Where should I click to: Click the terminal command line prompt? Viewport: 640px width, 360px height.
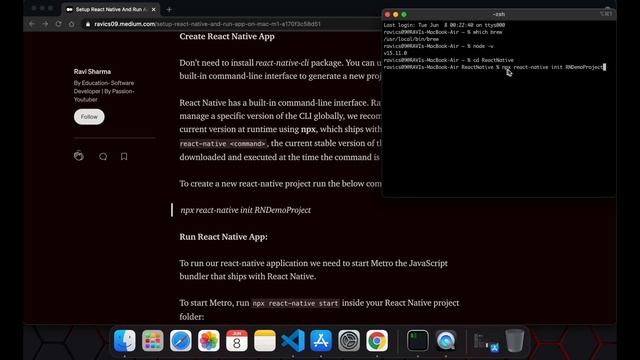tap(494, 67)
